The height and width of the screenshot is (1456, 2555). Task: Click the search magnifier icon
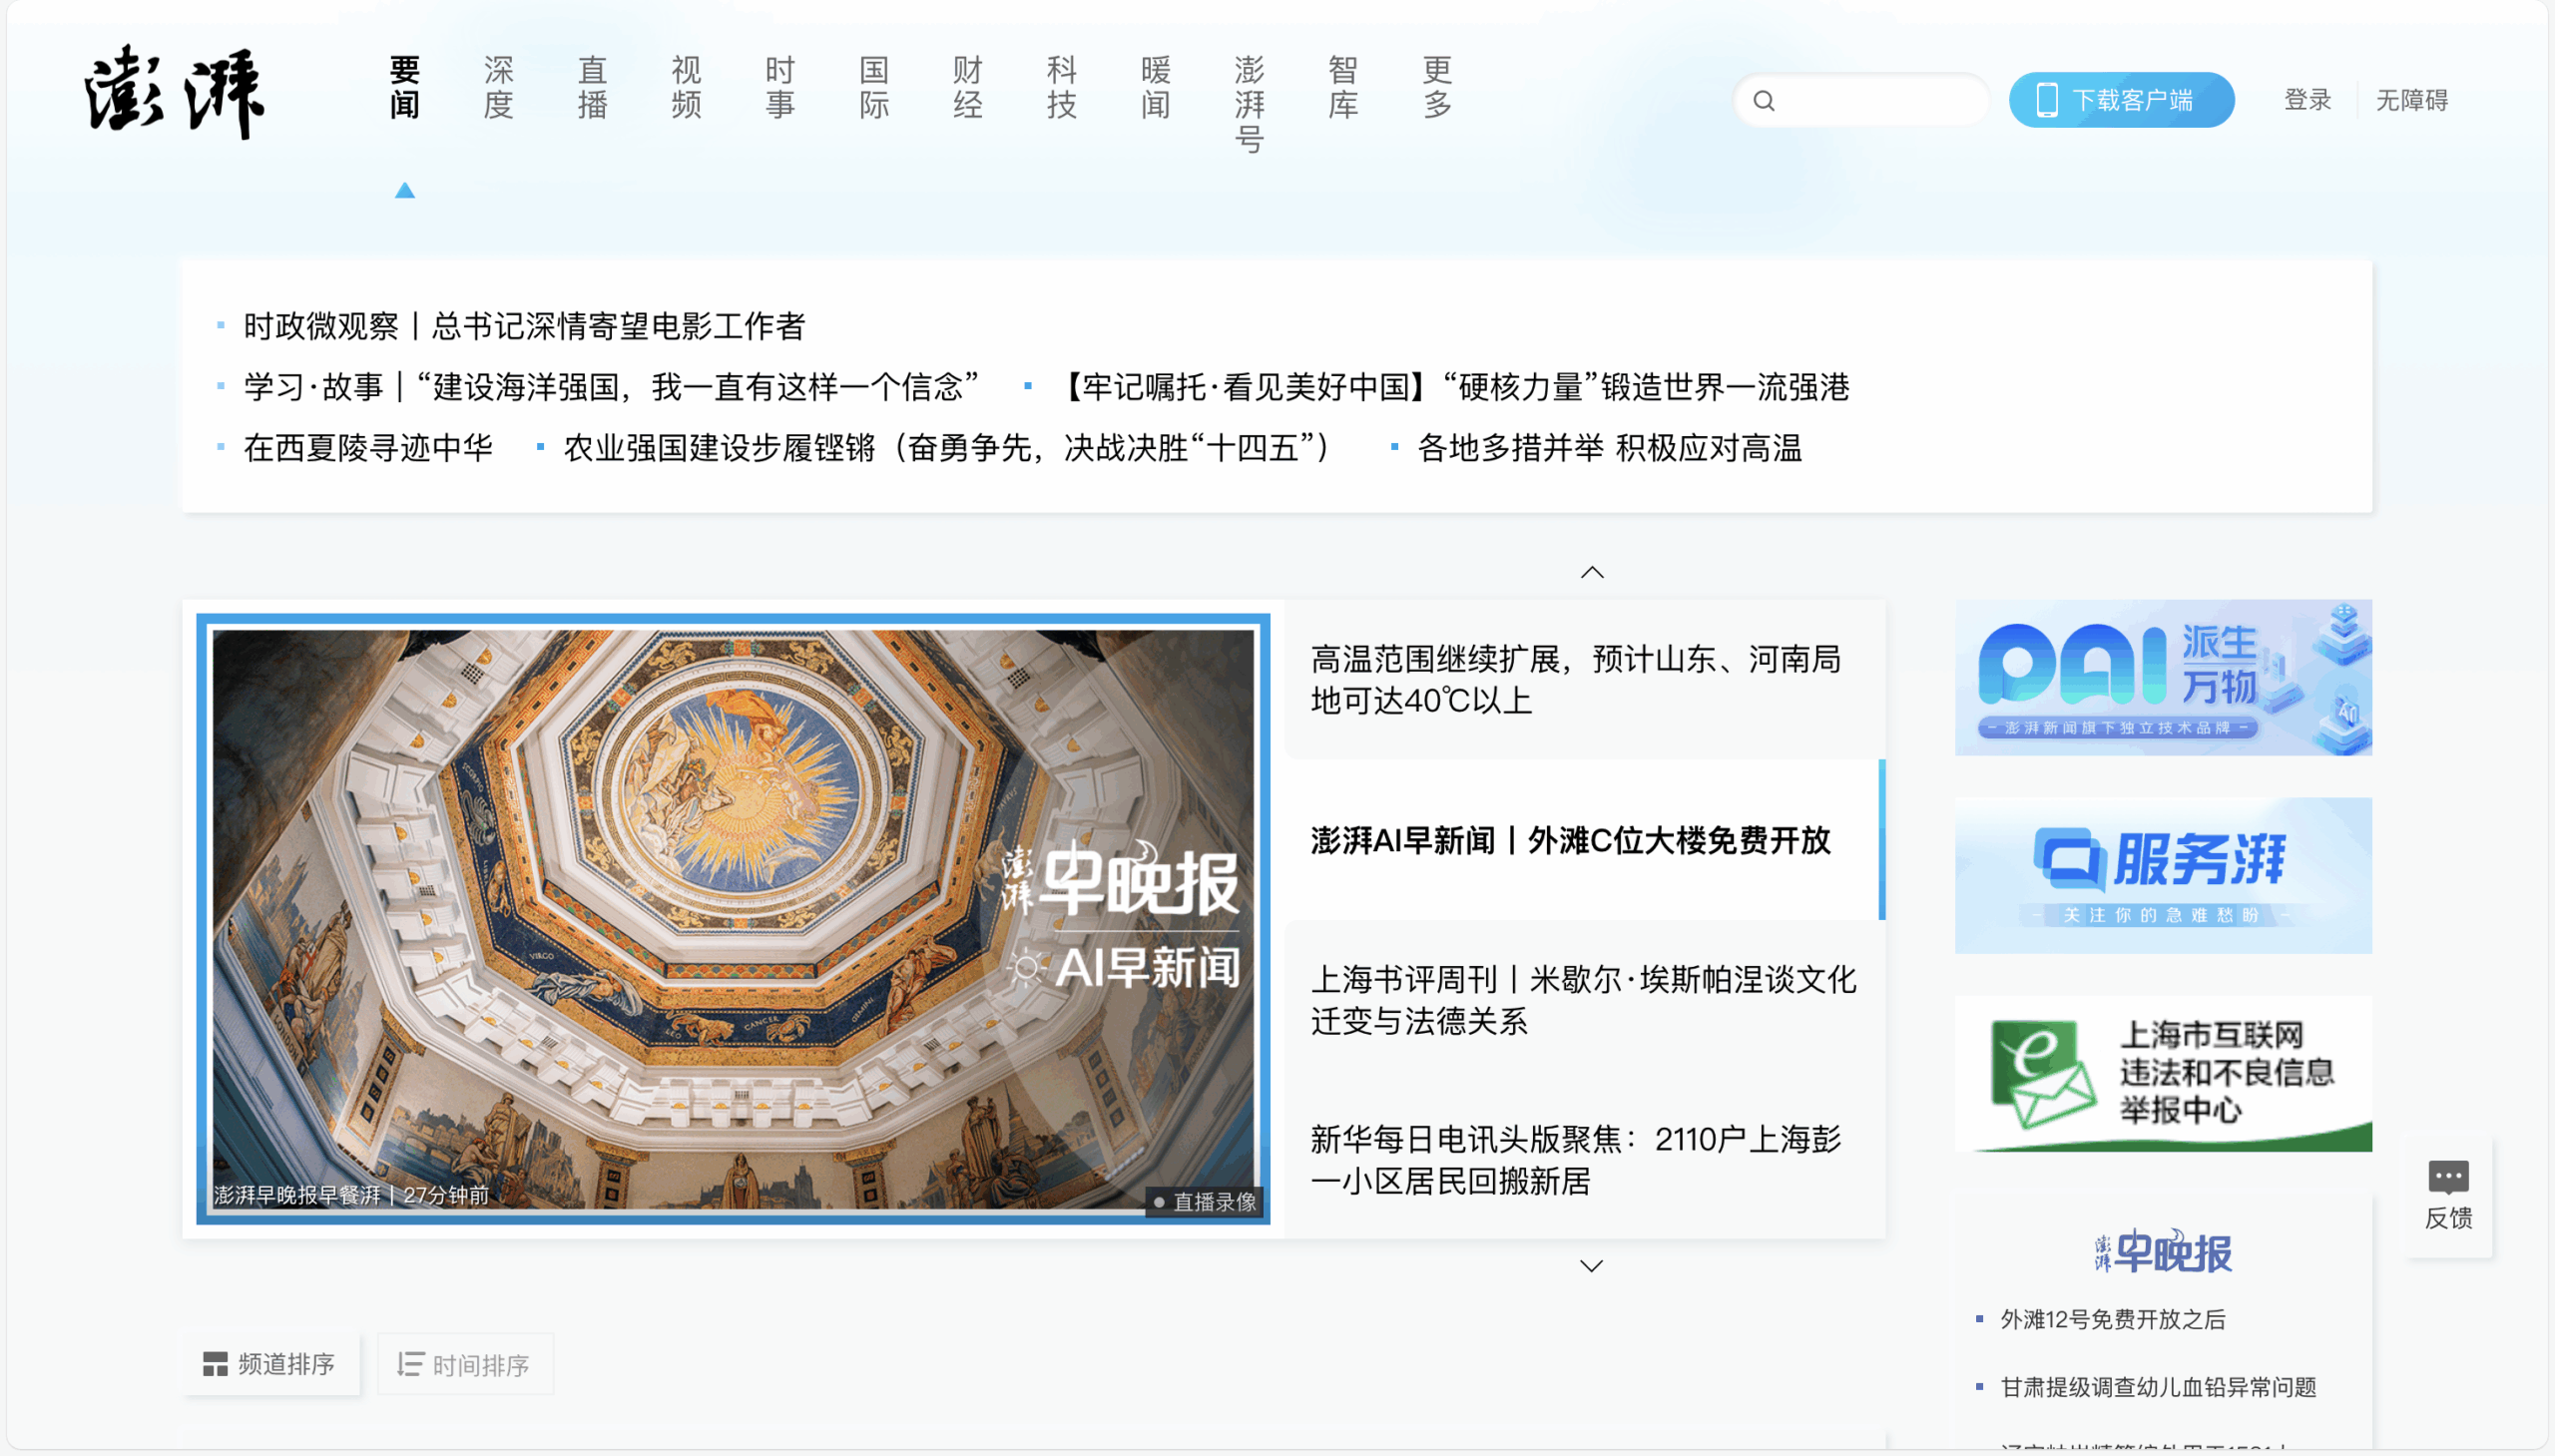tap(1764, 101)
